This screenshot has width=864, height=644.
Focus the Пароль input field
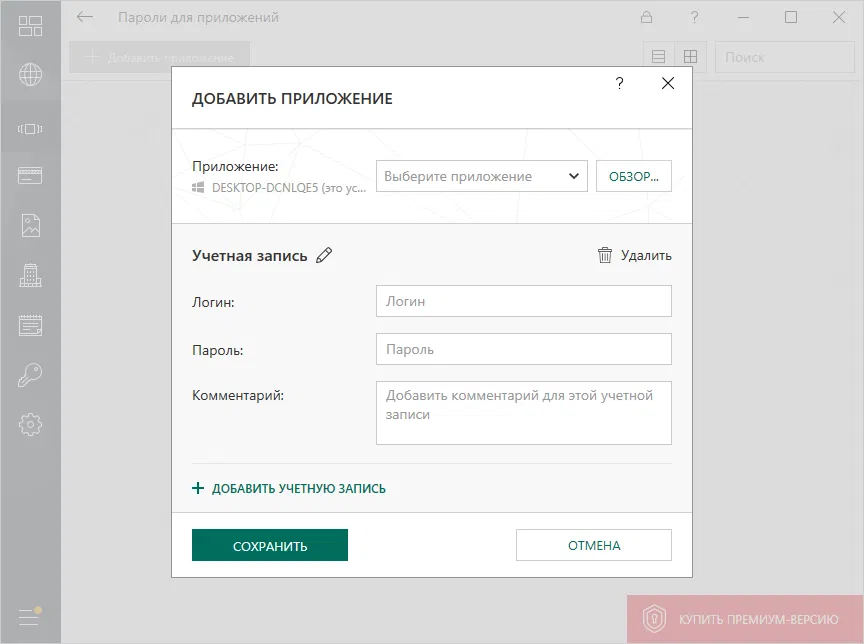[x=523, y=350]
